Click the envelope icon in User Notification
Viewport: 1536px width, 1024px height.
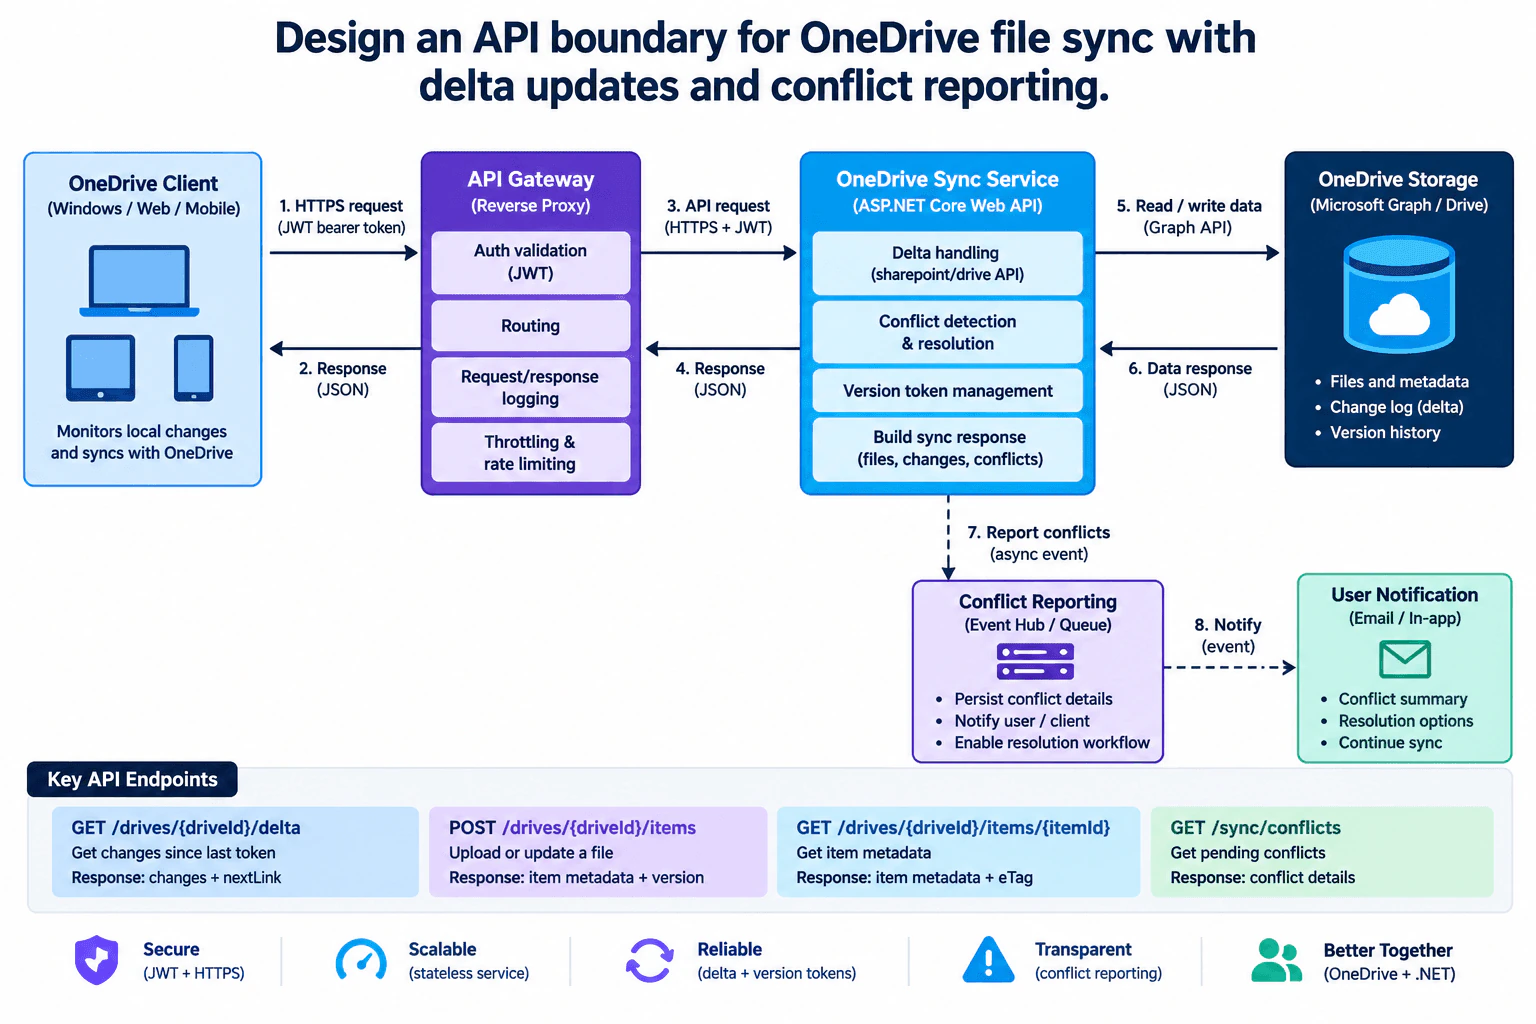click(1405, 659)
